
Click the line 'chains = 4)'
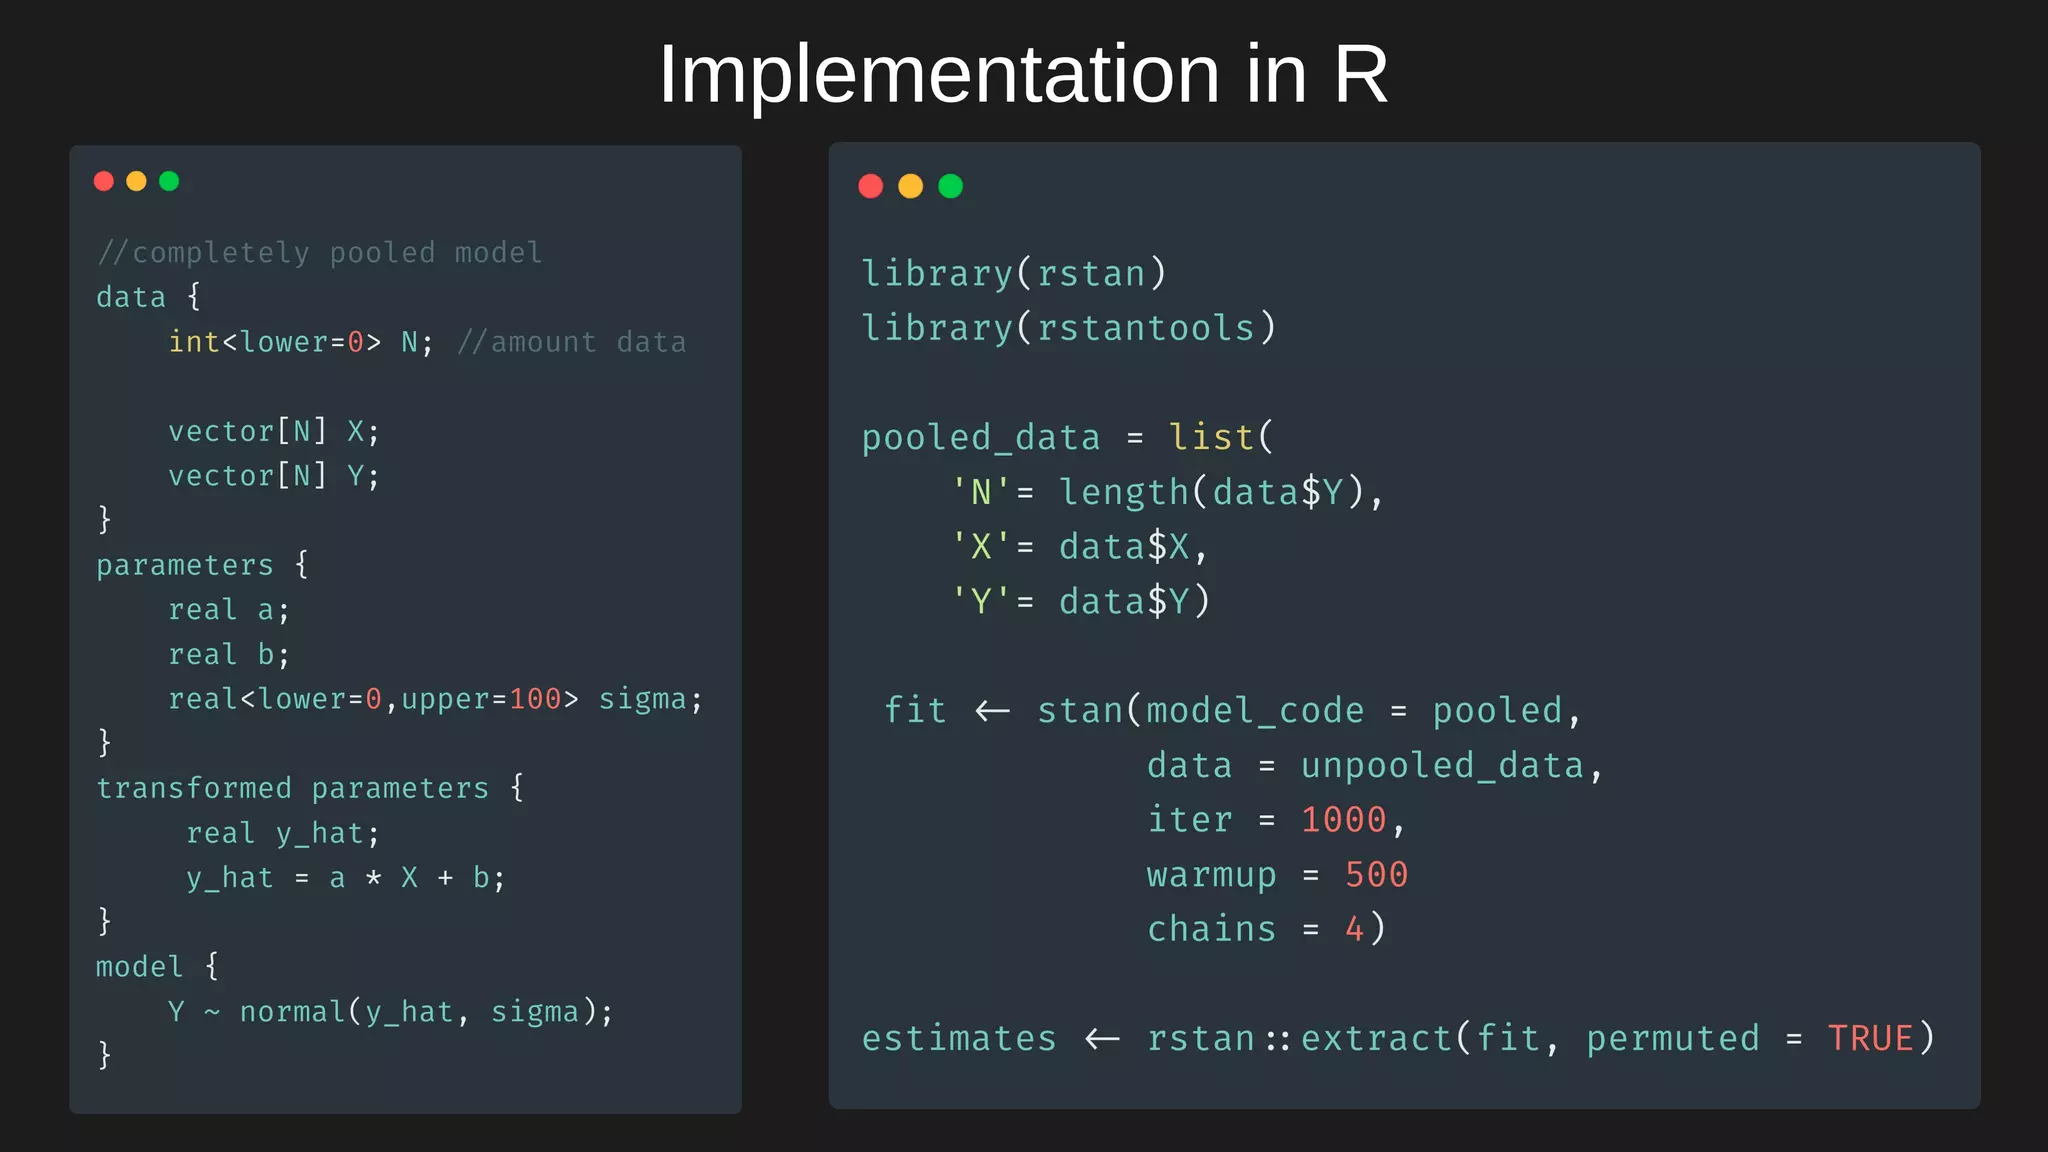pos(1267,929)
